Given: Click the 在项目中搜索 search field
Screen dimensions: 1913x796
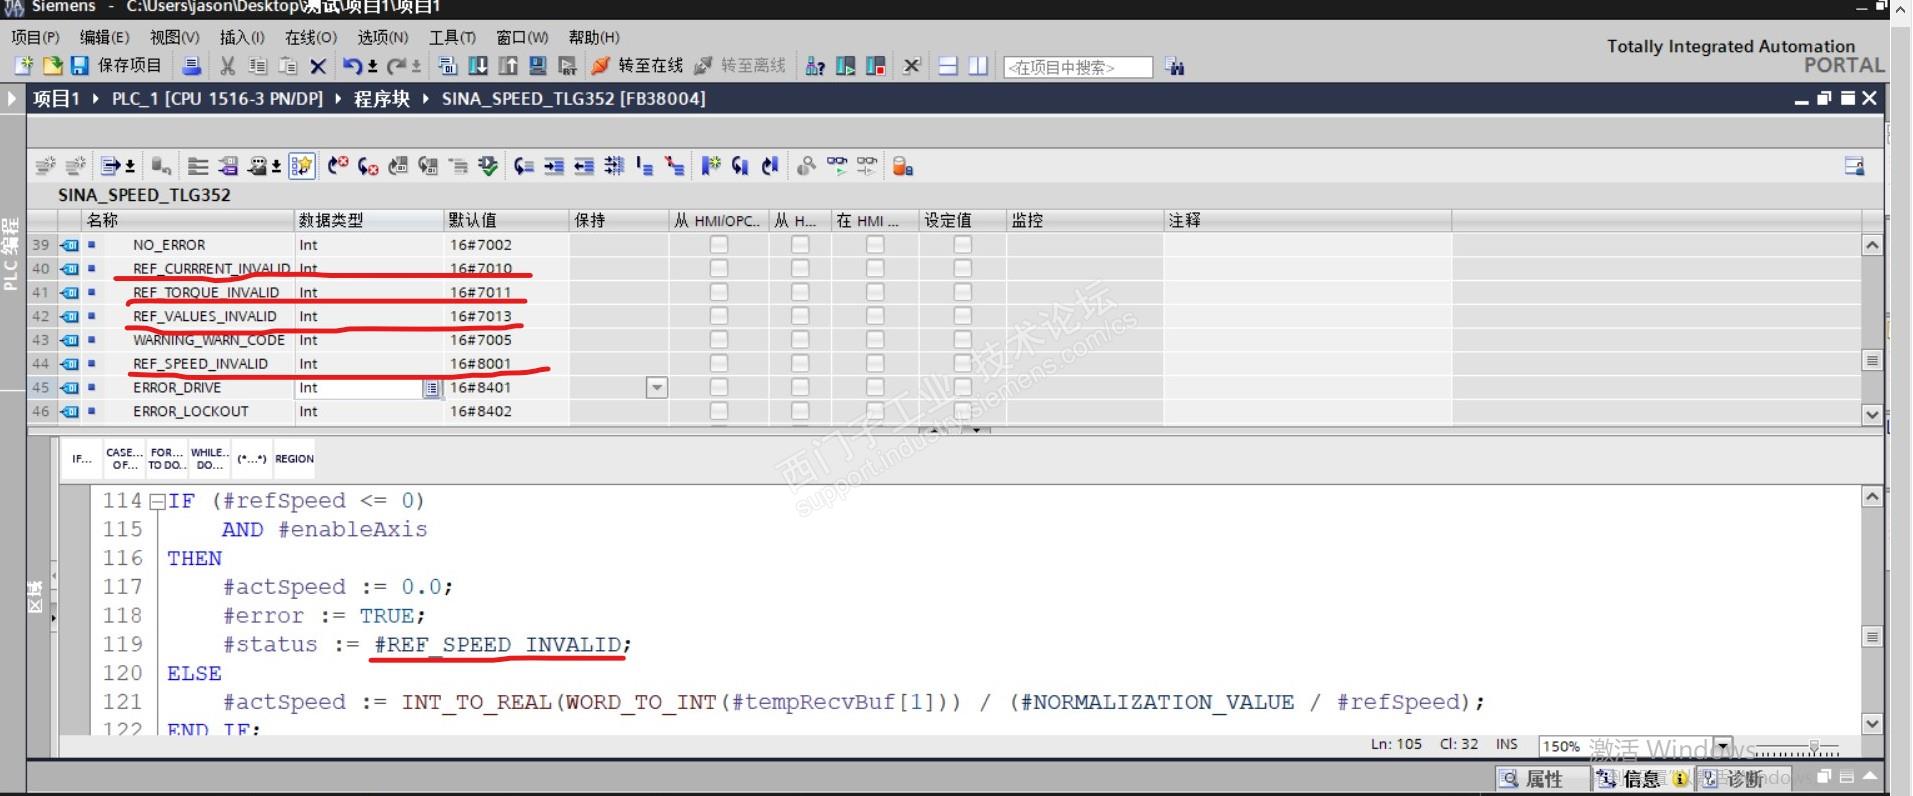Looking at the screenshot, I should [1077, 67].
